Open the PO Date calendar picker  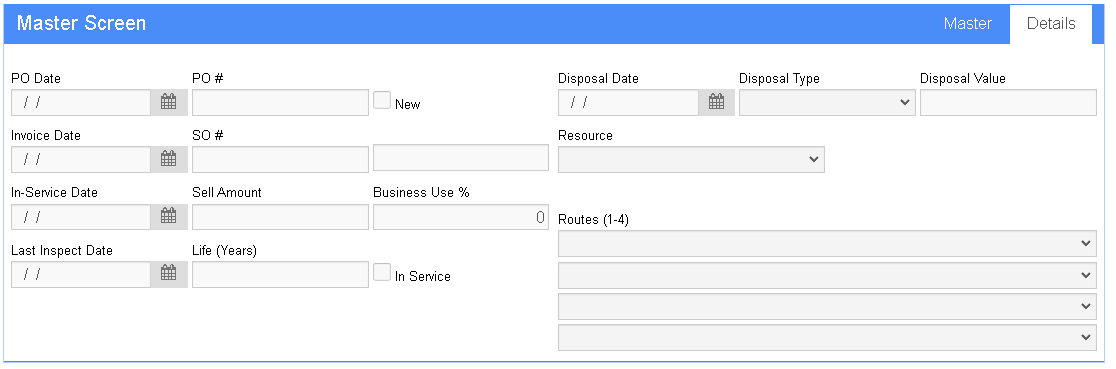coord(169,102)
